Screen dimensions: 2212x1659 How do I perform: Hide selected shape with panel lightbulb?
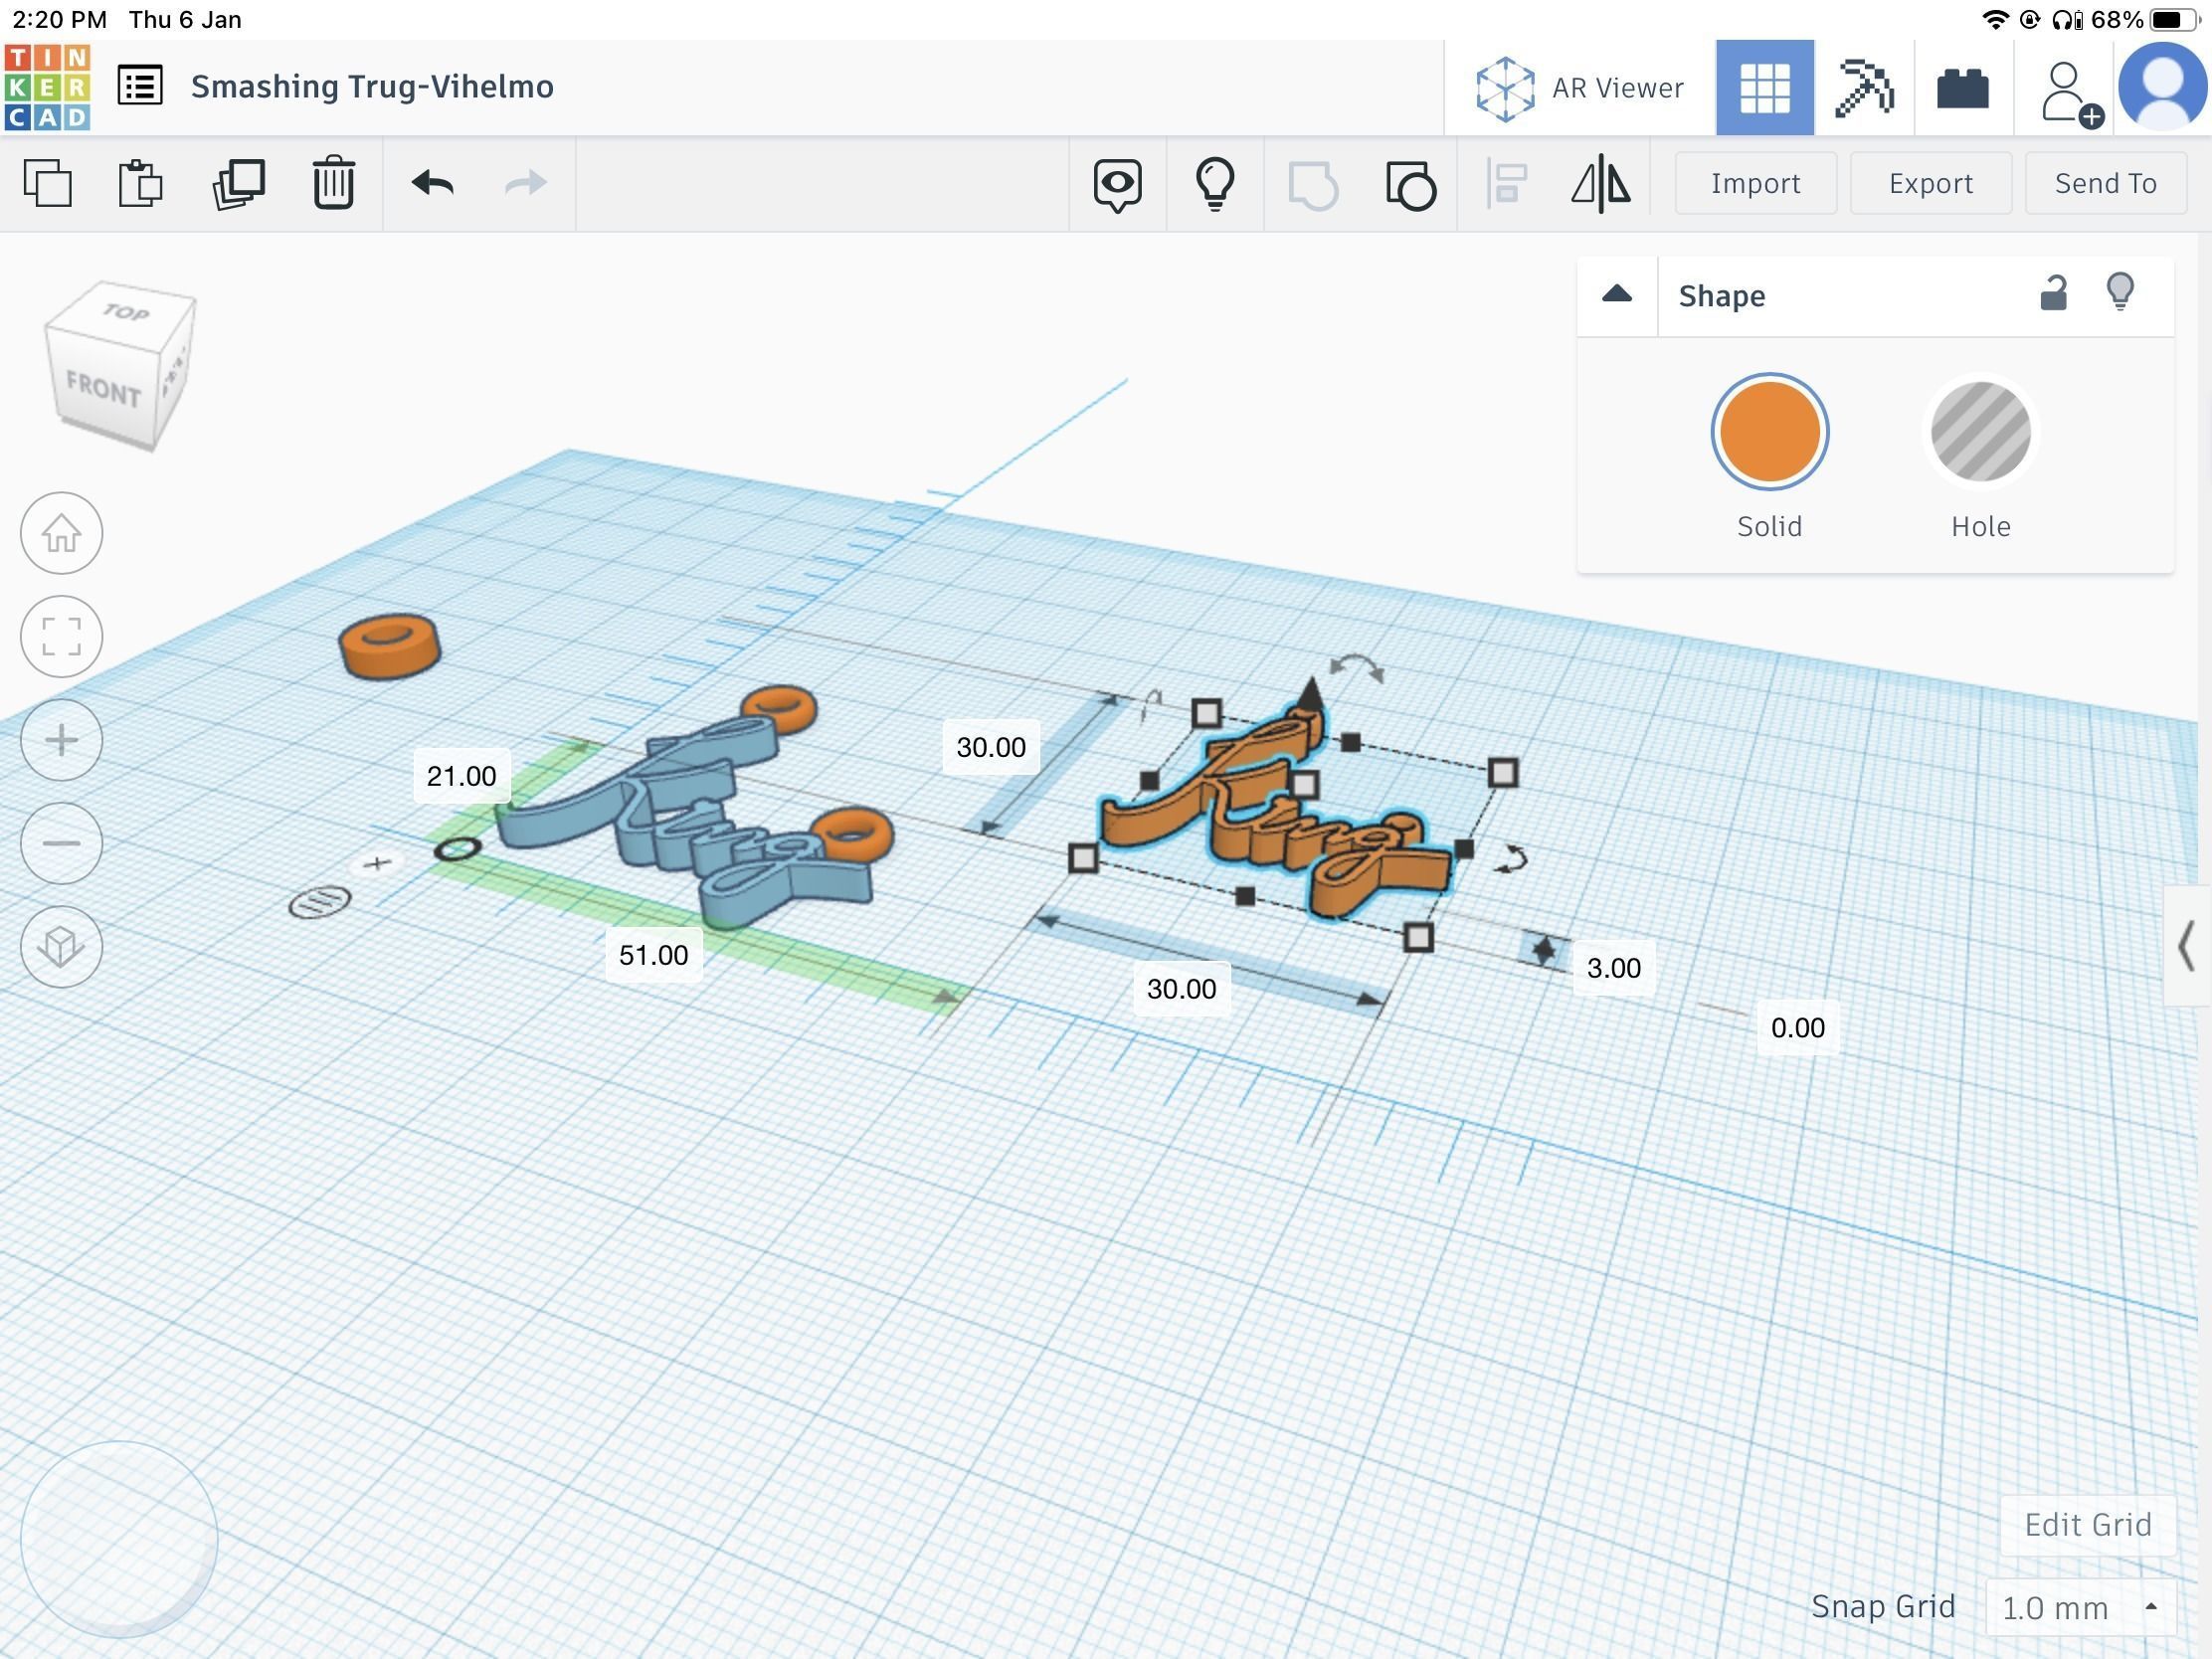pos(2120,292)
